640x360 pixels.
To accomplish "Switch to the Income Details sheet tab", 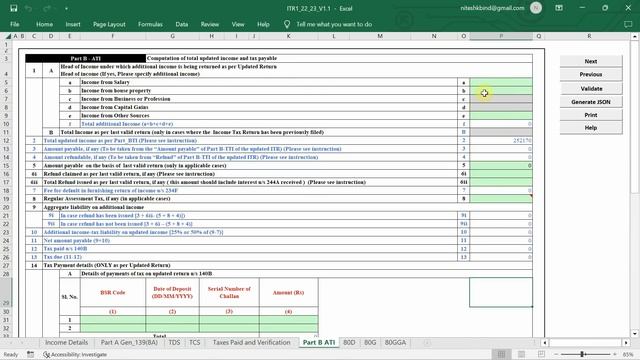I will [x=66, y=342].
